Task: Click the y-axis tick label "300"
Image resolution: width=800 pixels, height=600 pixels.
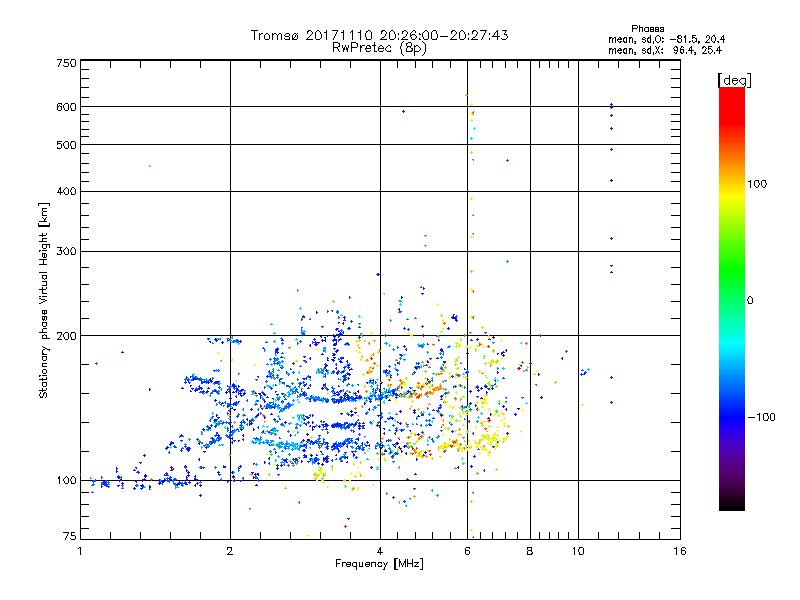Action: click(x=66, y=251)
